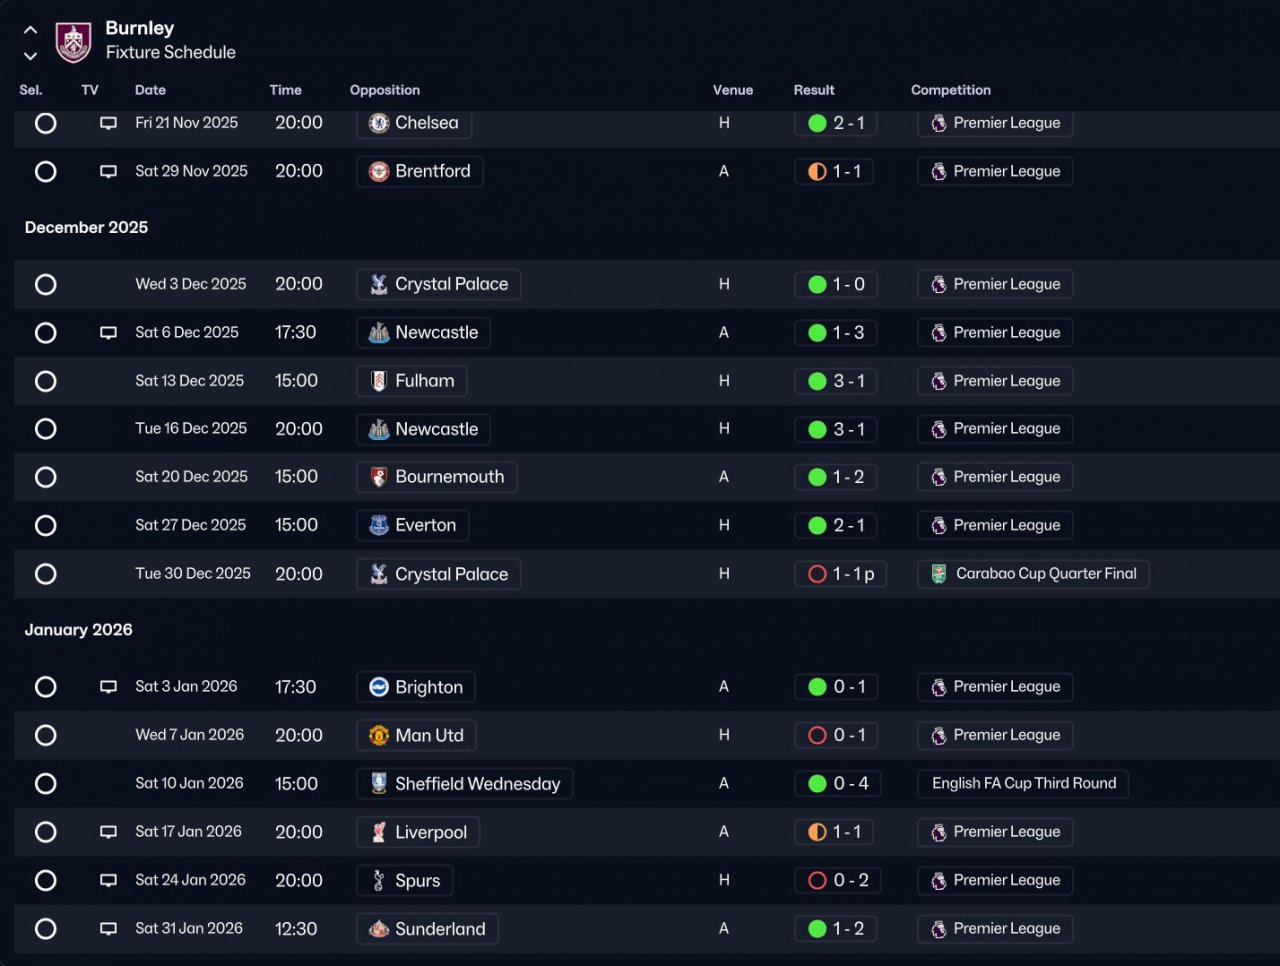Click the Opposition column header
The image size is (1280, 966).
(x=385, y=90)
